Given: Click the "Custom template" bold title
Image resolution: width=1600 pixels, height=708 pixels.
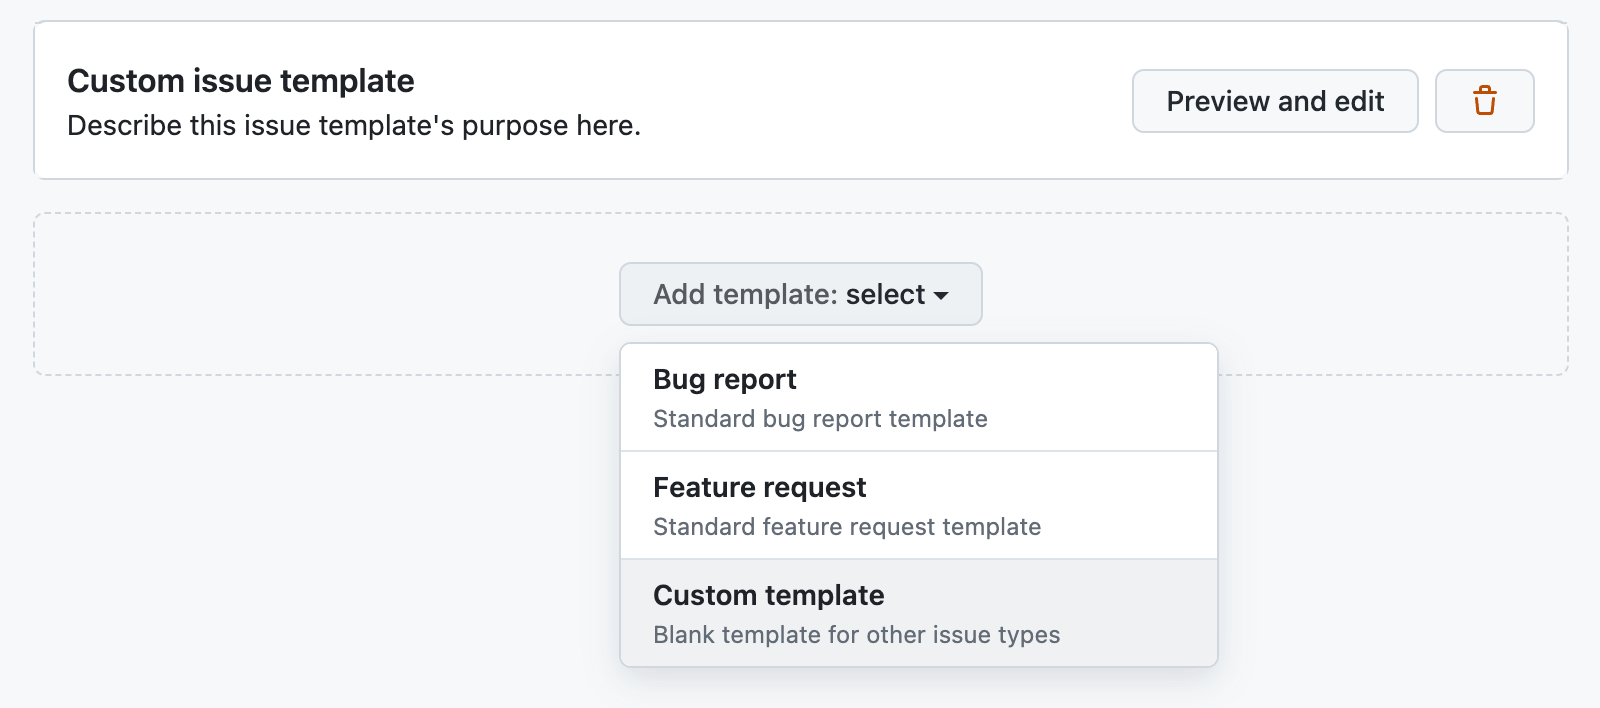Looking at the screenshot, I should point(768,596).
